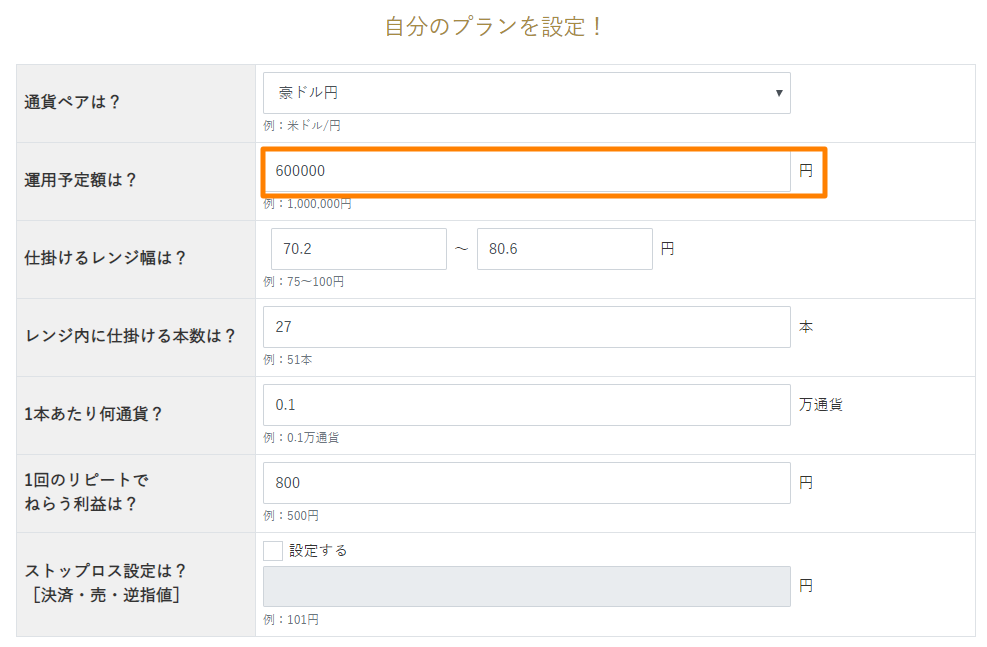
Task: Click the ストップロス設定は？ row label
Action: pos(105,572)
